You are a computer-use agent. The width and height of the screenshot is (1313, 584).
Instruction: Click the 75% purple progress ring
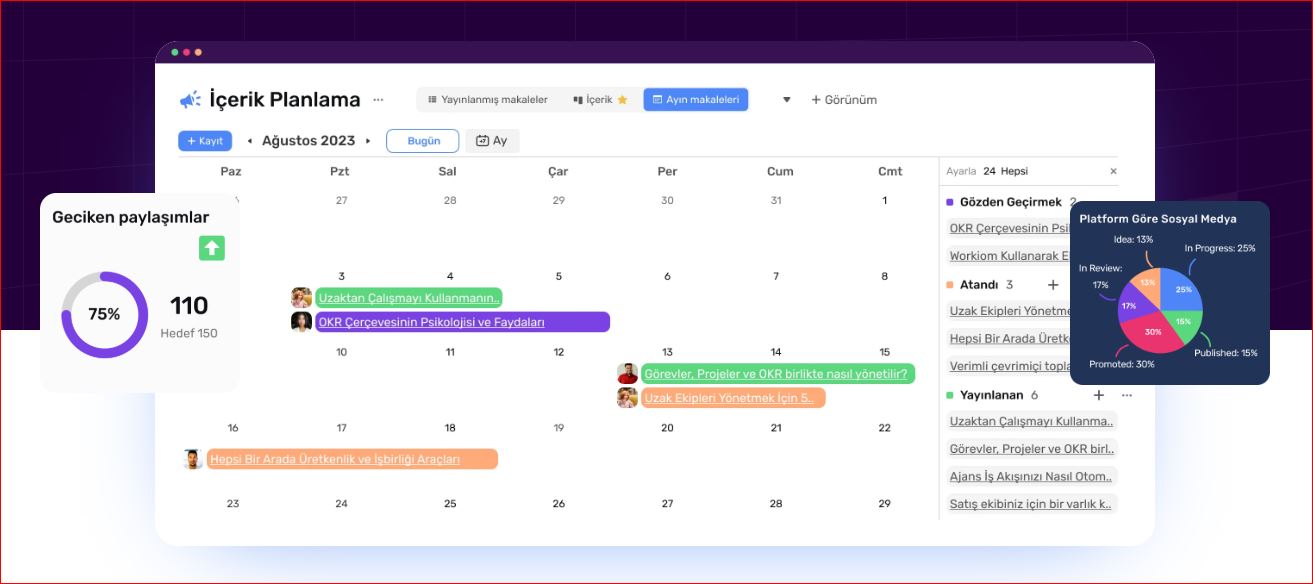[104, 314]
